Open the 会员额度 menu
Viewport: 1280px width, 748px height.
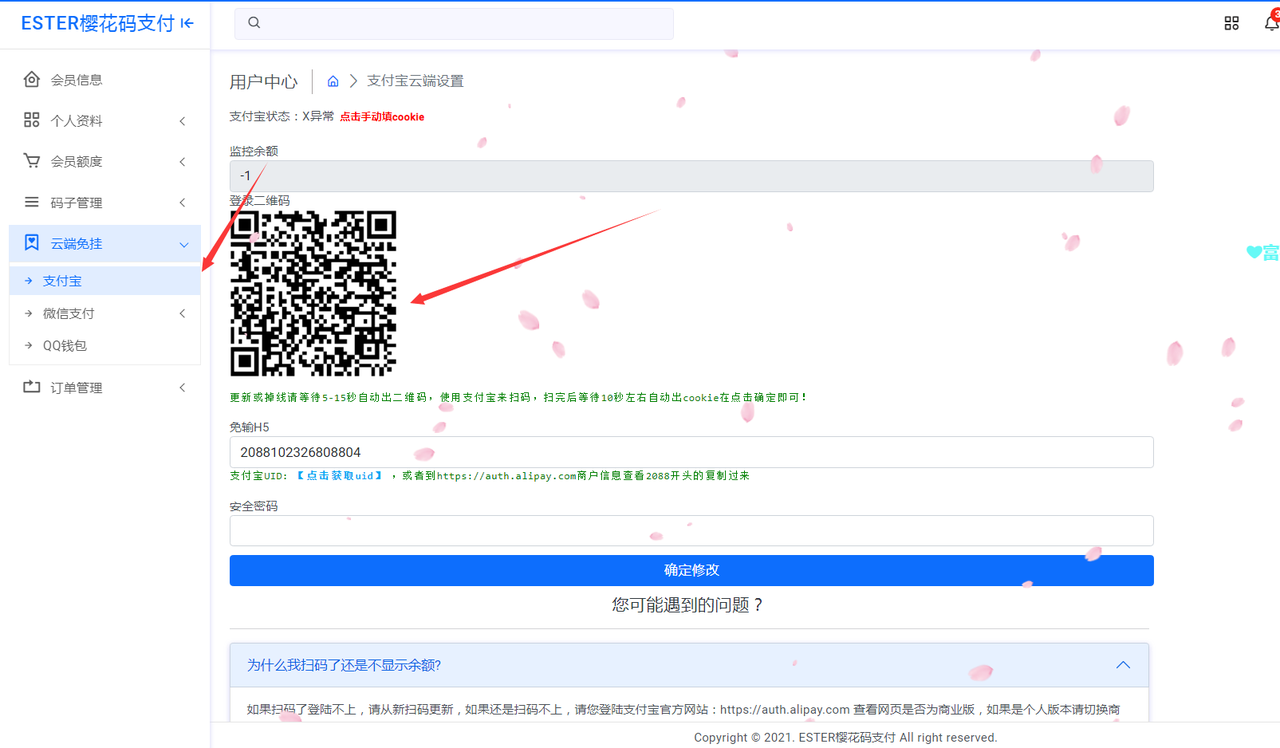pyautogui.click(x=105, y=161)
